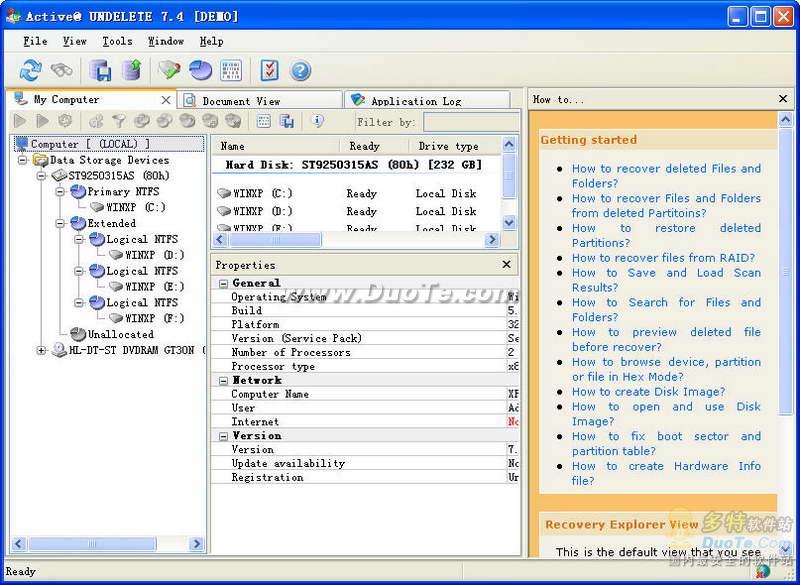
Task: Click the blue question mark Help icon
Action: click(x=300, y=70)
